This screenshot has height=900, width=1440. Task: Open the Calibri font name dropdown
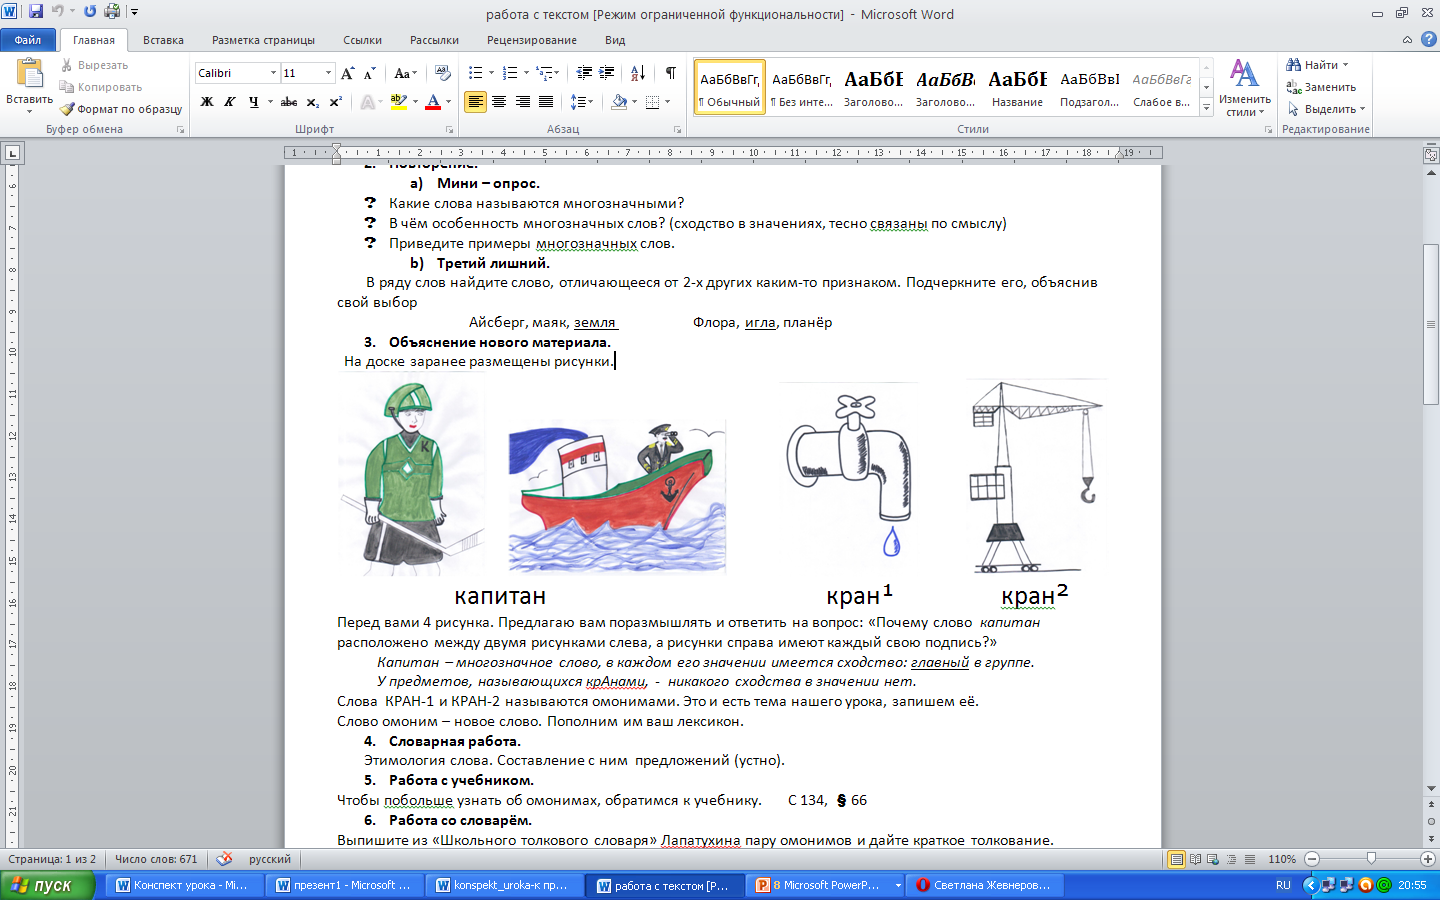(x=273, y=73)
